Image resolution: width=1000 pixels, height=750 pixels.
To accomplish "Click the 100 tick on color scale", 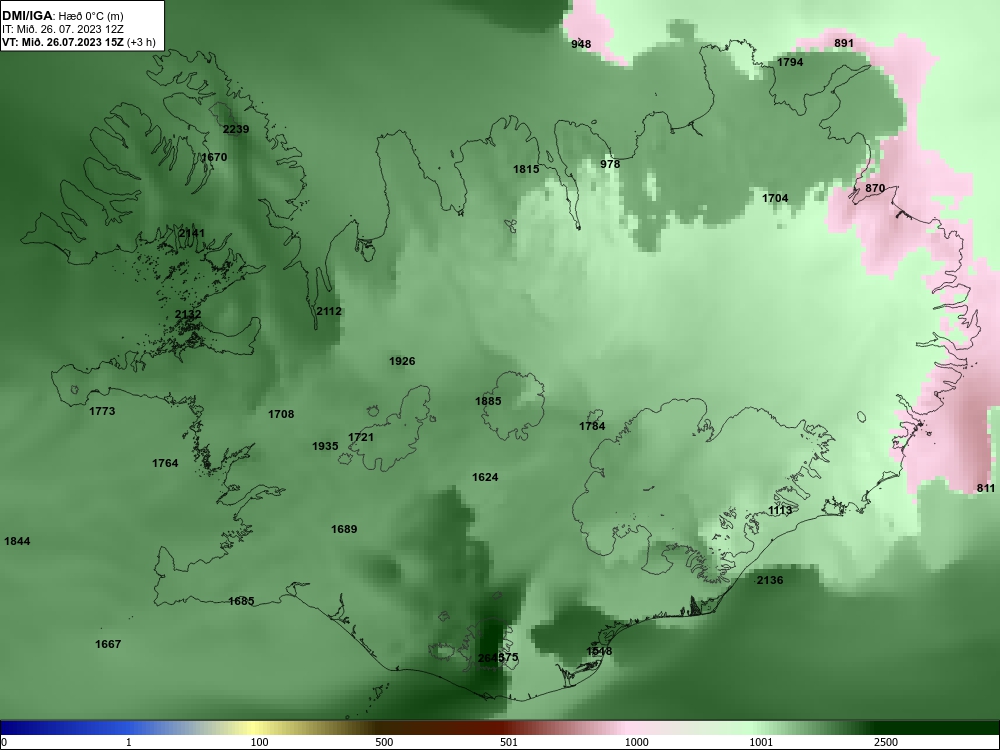I will click(259, 742).
